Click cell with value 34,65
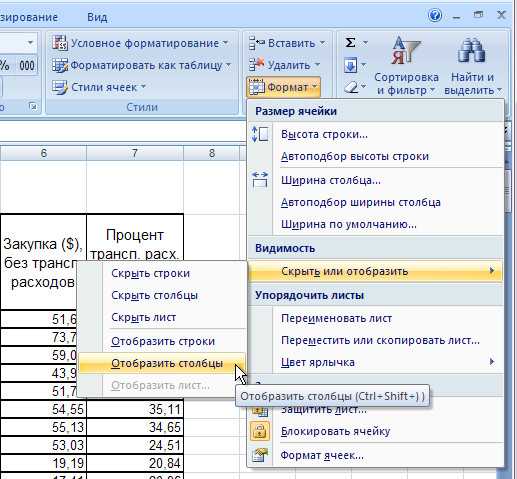The height and width of the screenshot is (479, 517). click(135, 427)
